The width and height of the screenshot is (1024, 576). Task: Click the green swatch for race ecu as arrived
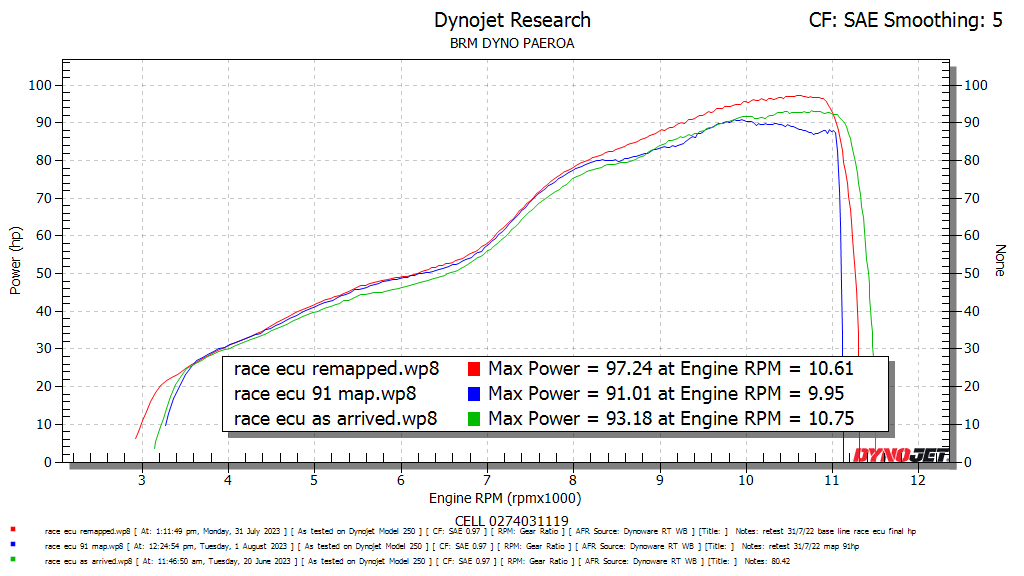[x=474, y=419]
